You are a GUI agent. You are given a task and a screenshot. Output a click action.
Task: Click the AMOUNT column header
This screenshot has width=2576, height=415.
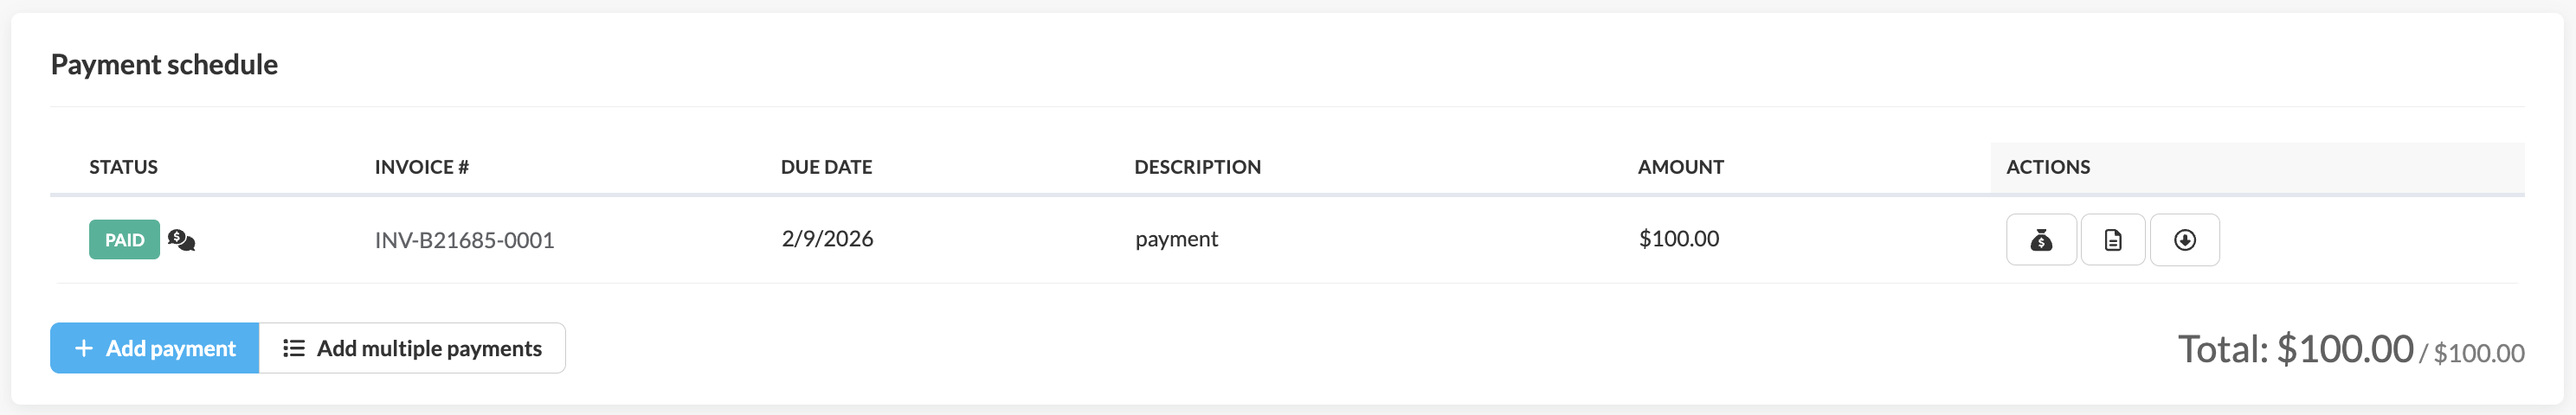(1680, 167)
